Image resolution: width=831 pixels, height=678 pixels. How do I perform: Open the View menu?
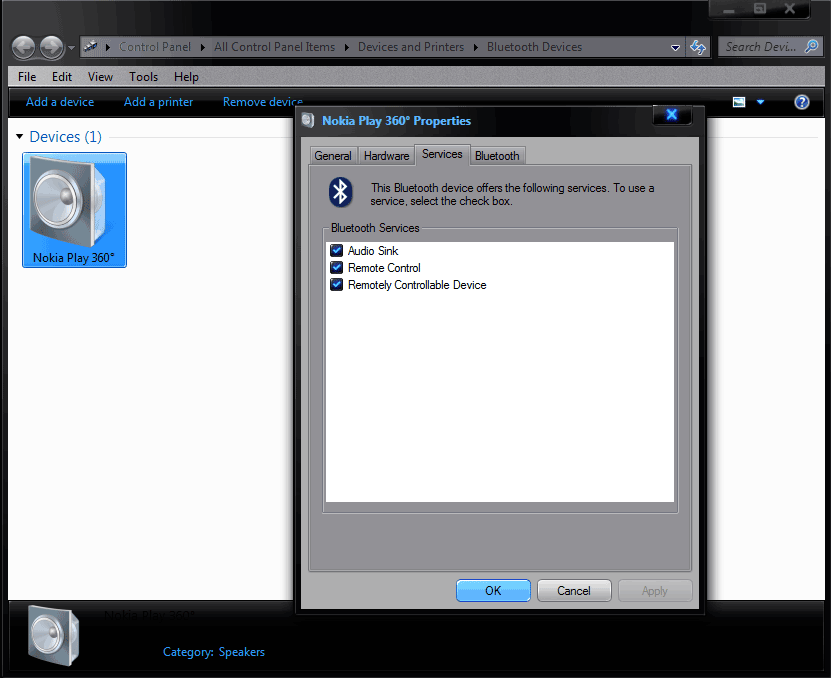(x=100, y=77)
